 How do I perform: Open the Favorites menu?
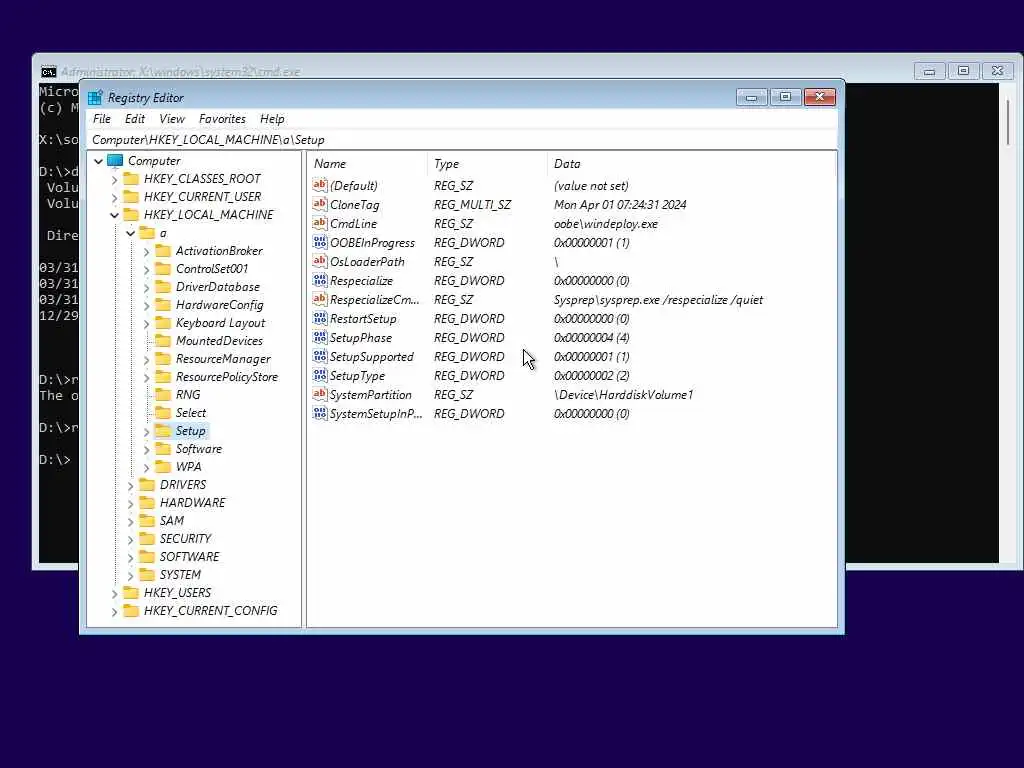[x=223, y=119]
